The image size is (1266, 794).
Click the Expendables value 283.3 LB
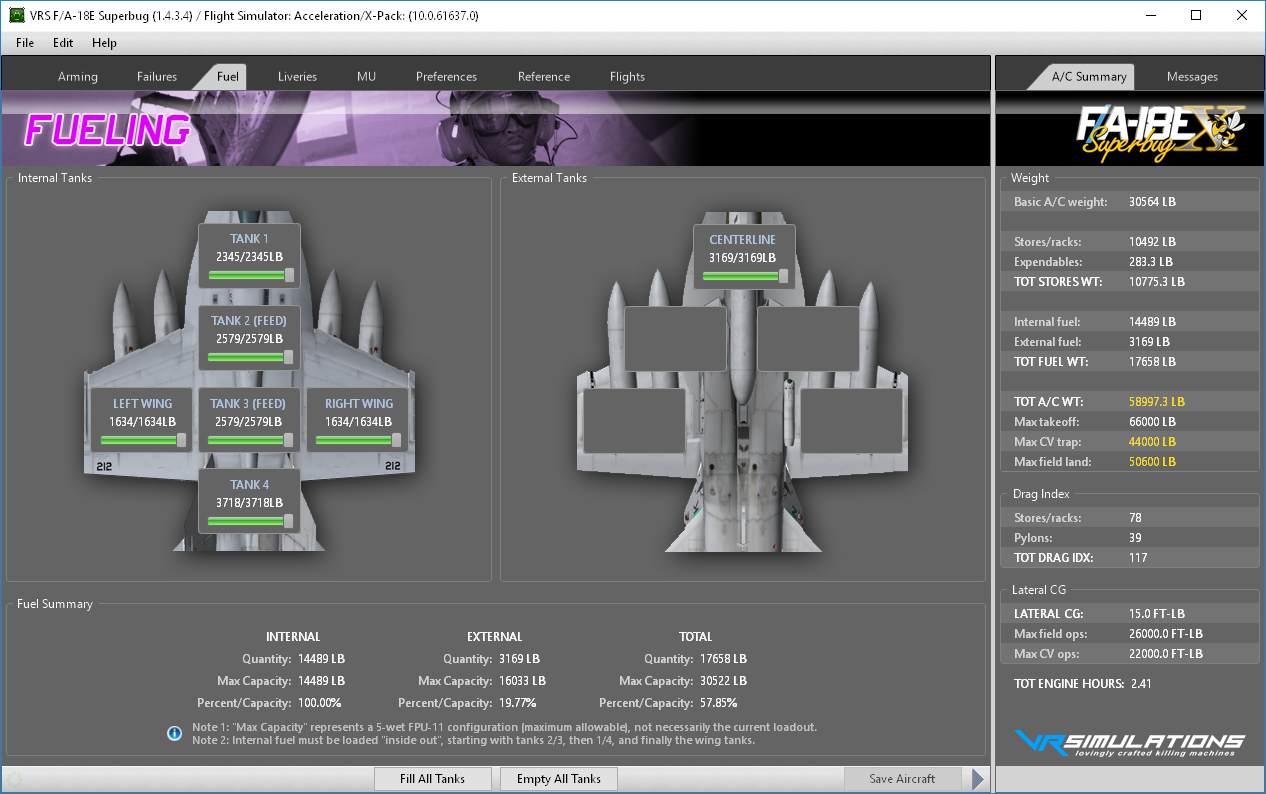[1150, 262]
